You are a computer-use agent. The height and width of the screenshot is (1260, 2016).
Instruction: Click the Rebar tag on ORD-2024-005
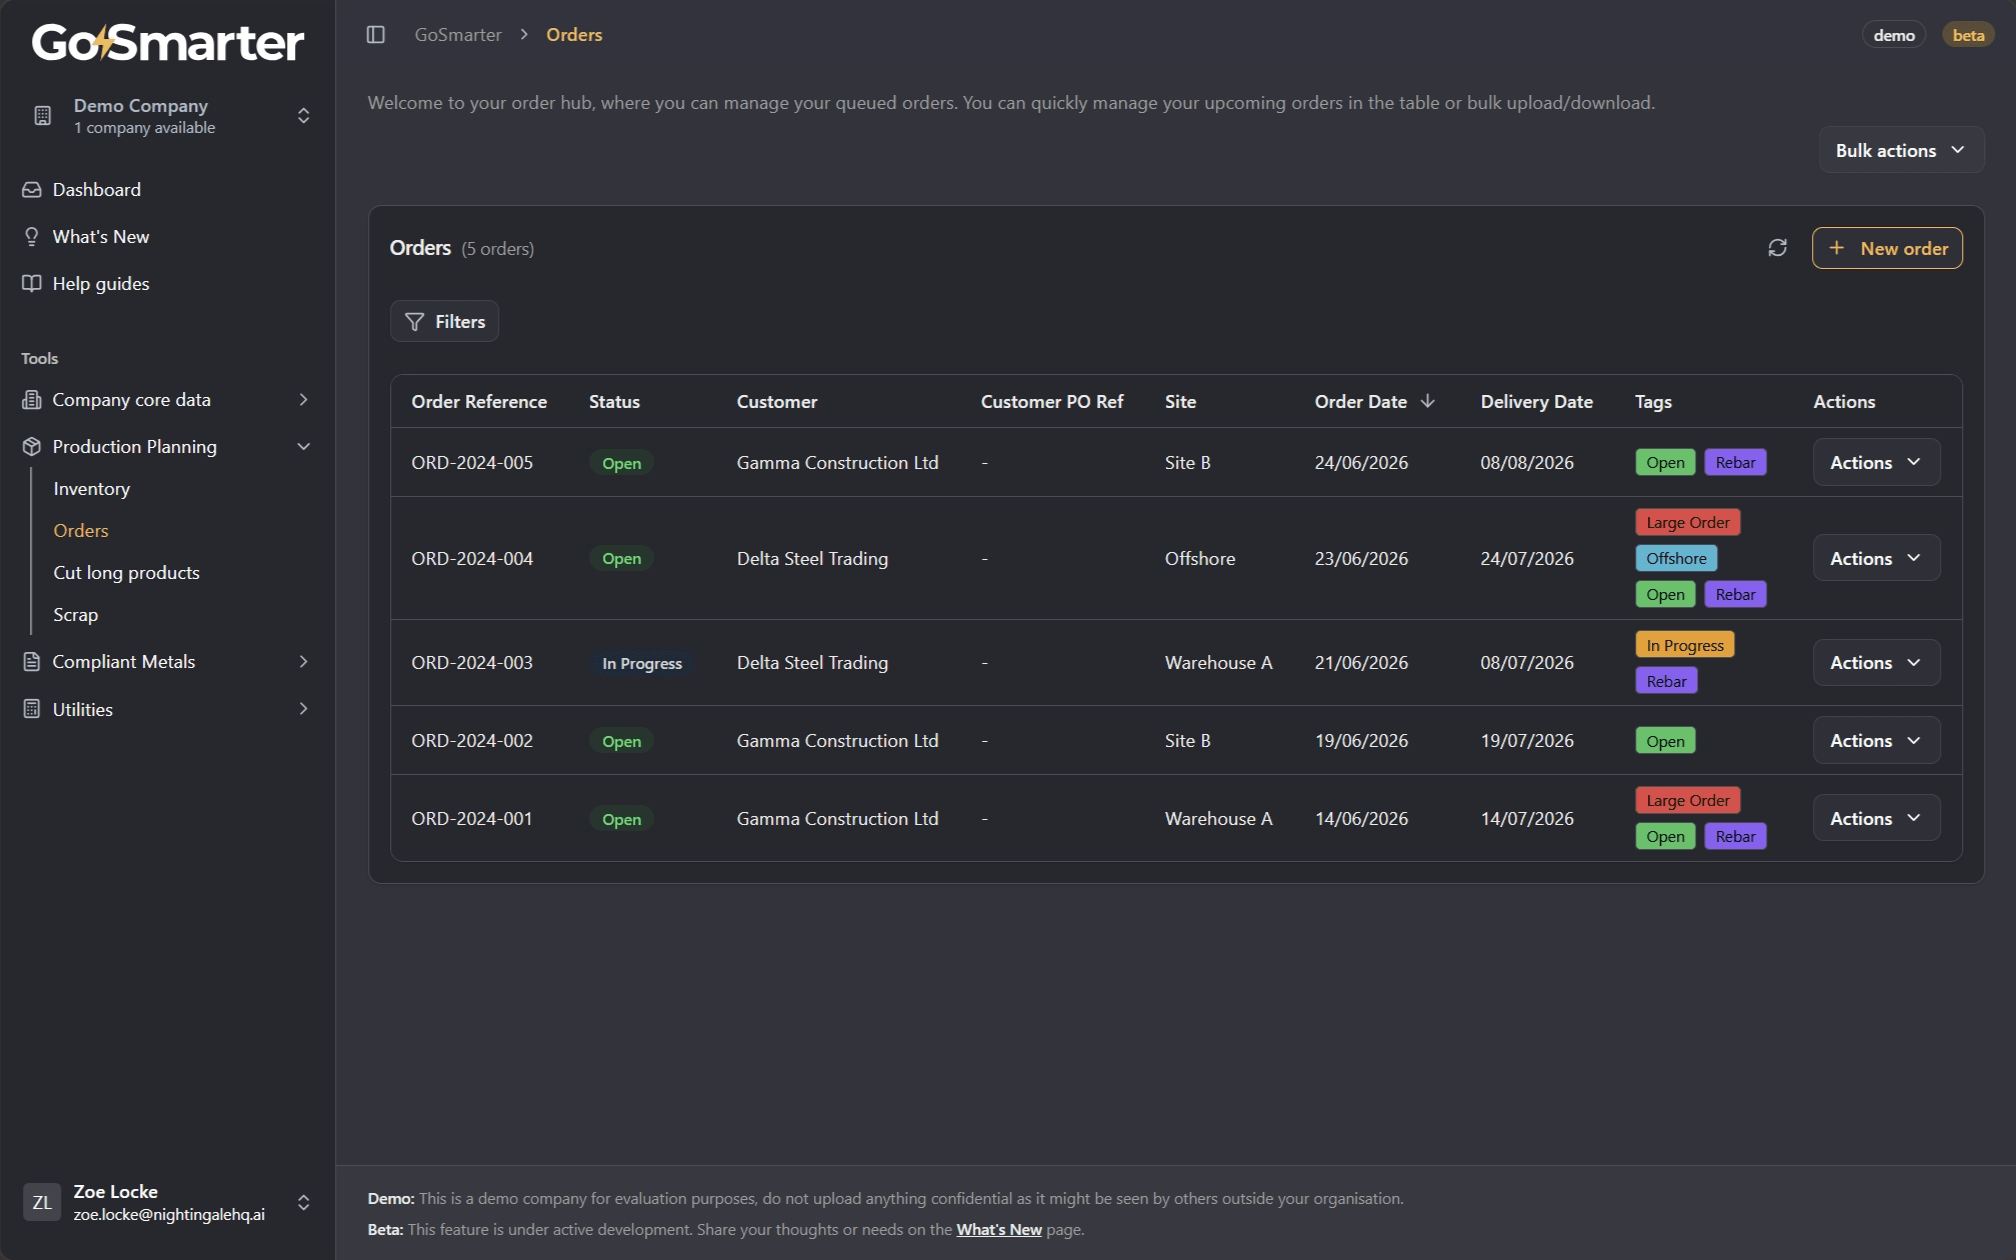pyautogui.click(x=1735, y=463)
